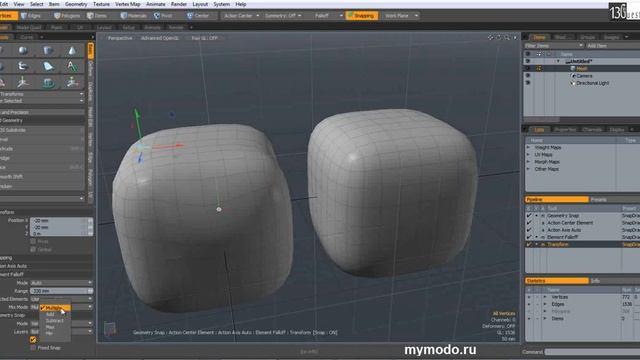Pick the text tool icon with letter A
The height and width of the screenshot is (360, 640).
(72, 66)
